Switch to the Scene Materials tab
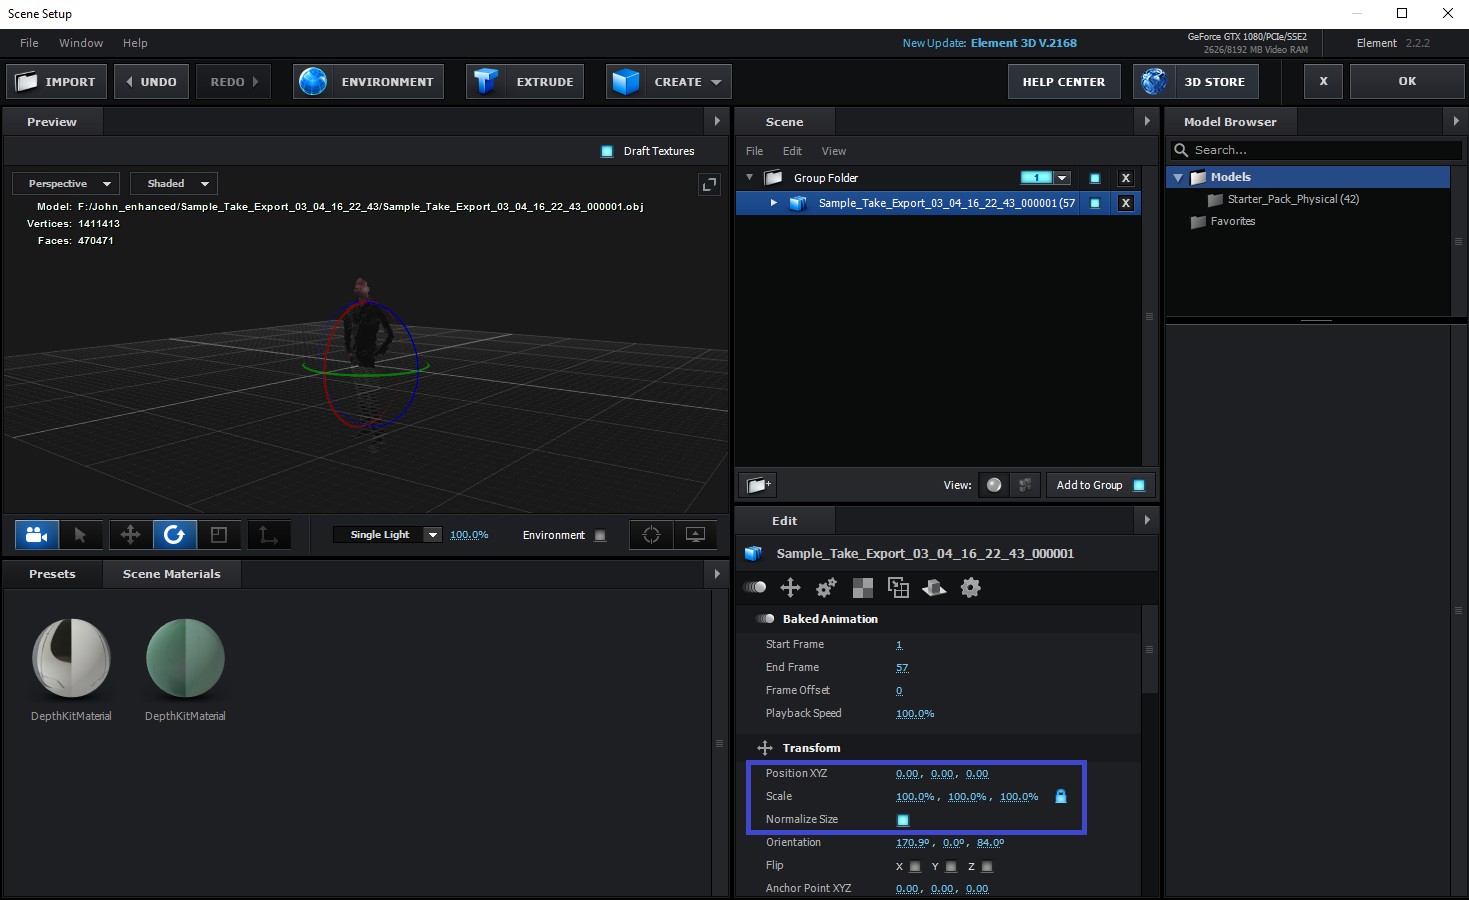The width and height of the screenshot is (1469, 900). [171, 574]
